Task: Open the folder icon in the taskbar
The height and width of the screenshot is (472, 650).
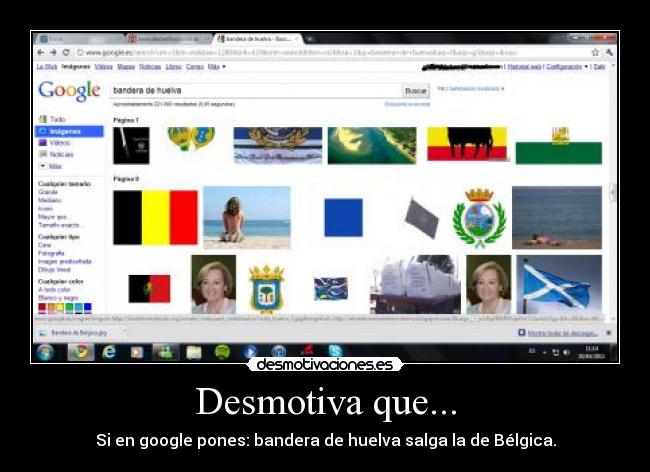Action: pos(194,352)
